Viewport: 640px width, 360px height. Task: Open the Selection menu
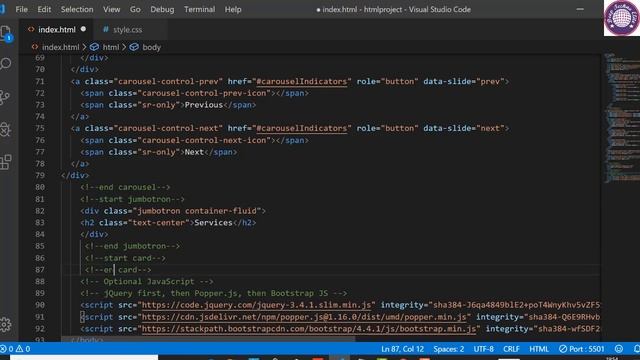pyautogui.click(x=77, y=9)
